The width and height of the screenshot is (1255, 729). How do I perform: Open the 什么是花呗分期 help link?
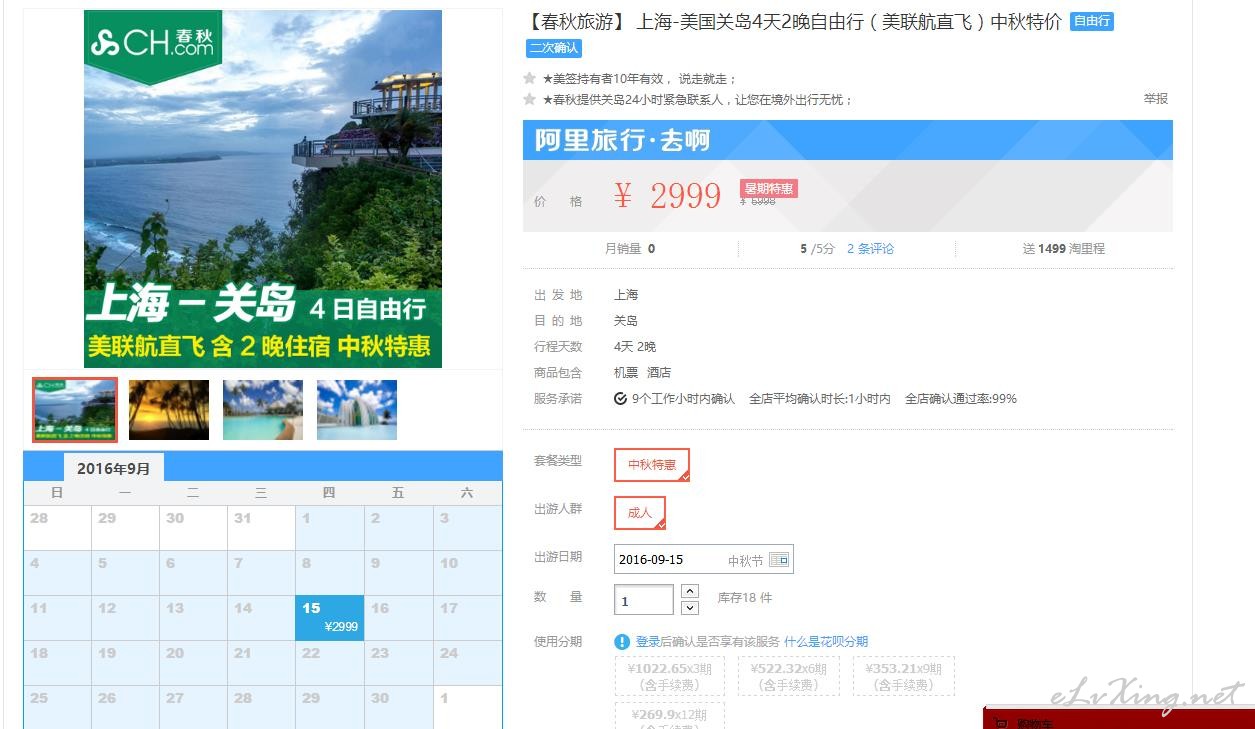826,642
